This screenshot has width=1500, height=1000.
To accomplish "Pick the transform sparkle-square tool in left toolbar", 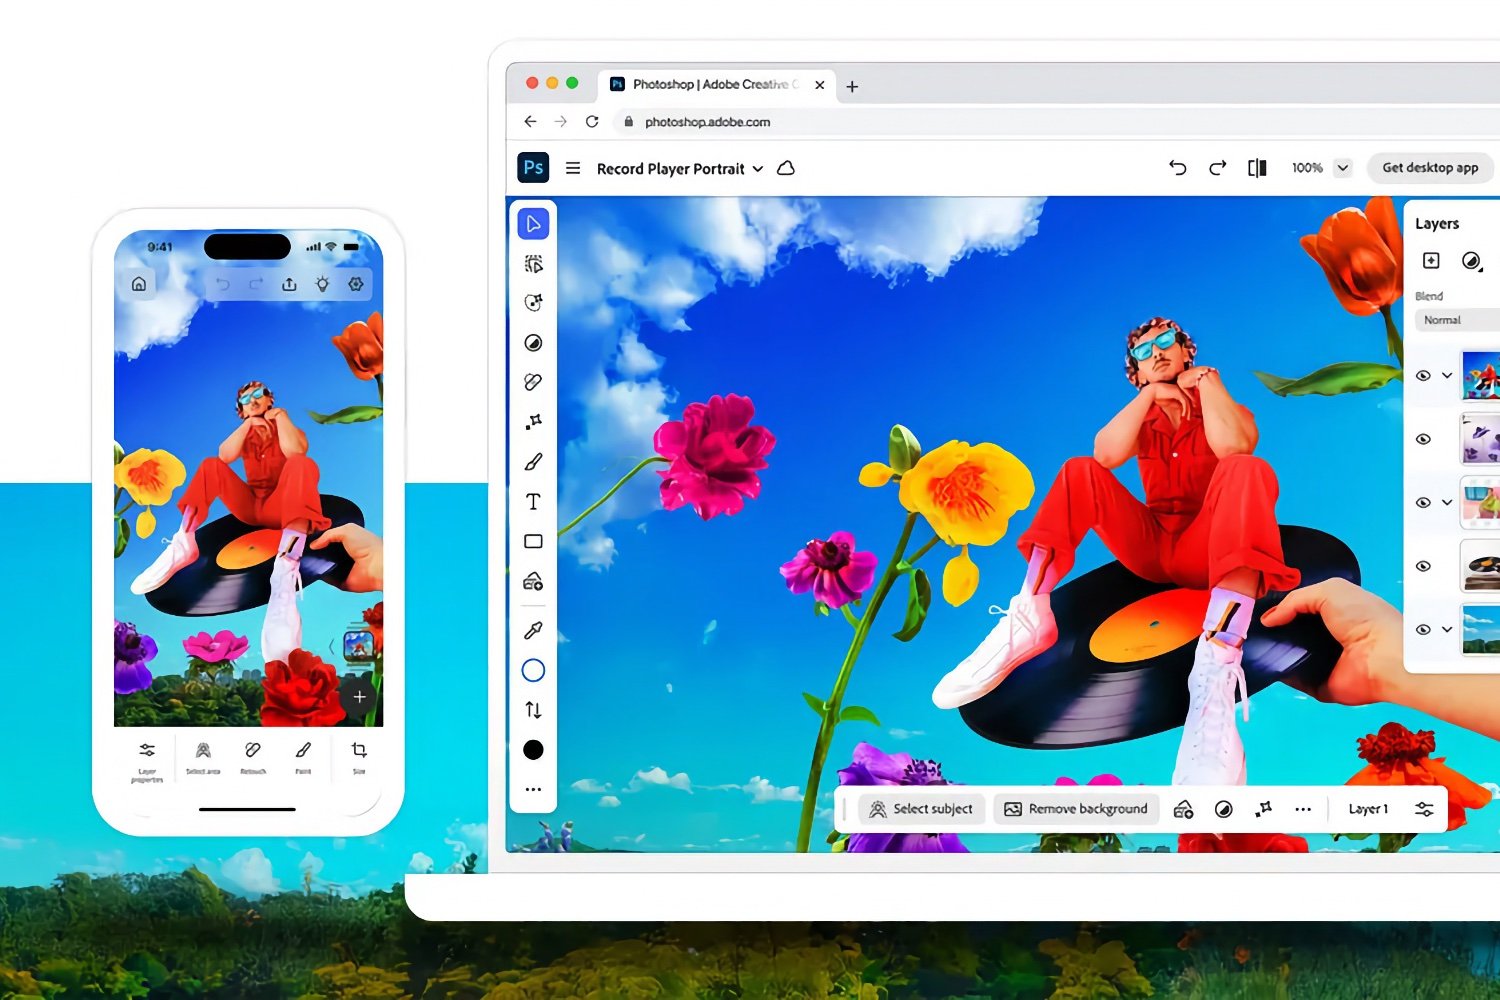I will point(533,422).
